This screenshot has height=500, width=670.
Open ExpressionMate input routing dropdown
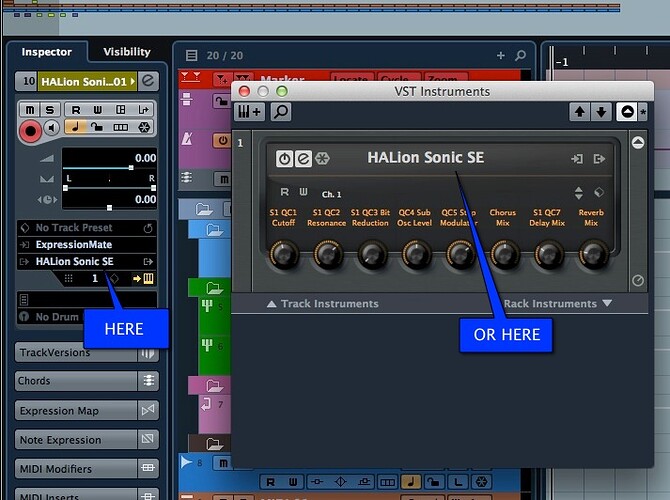coord(87,244)
